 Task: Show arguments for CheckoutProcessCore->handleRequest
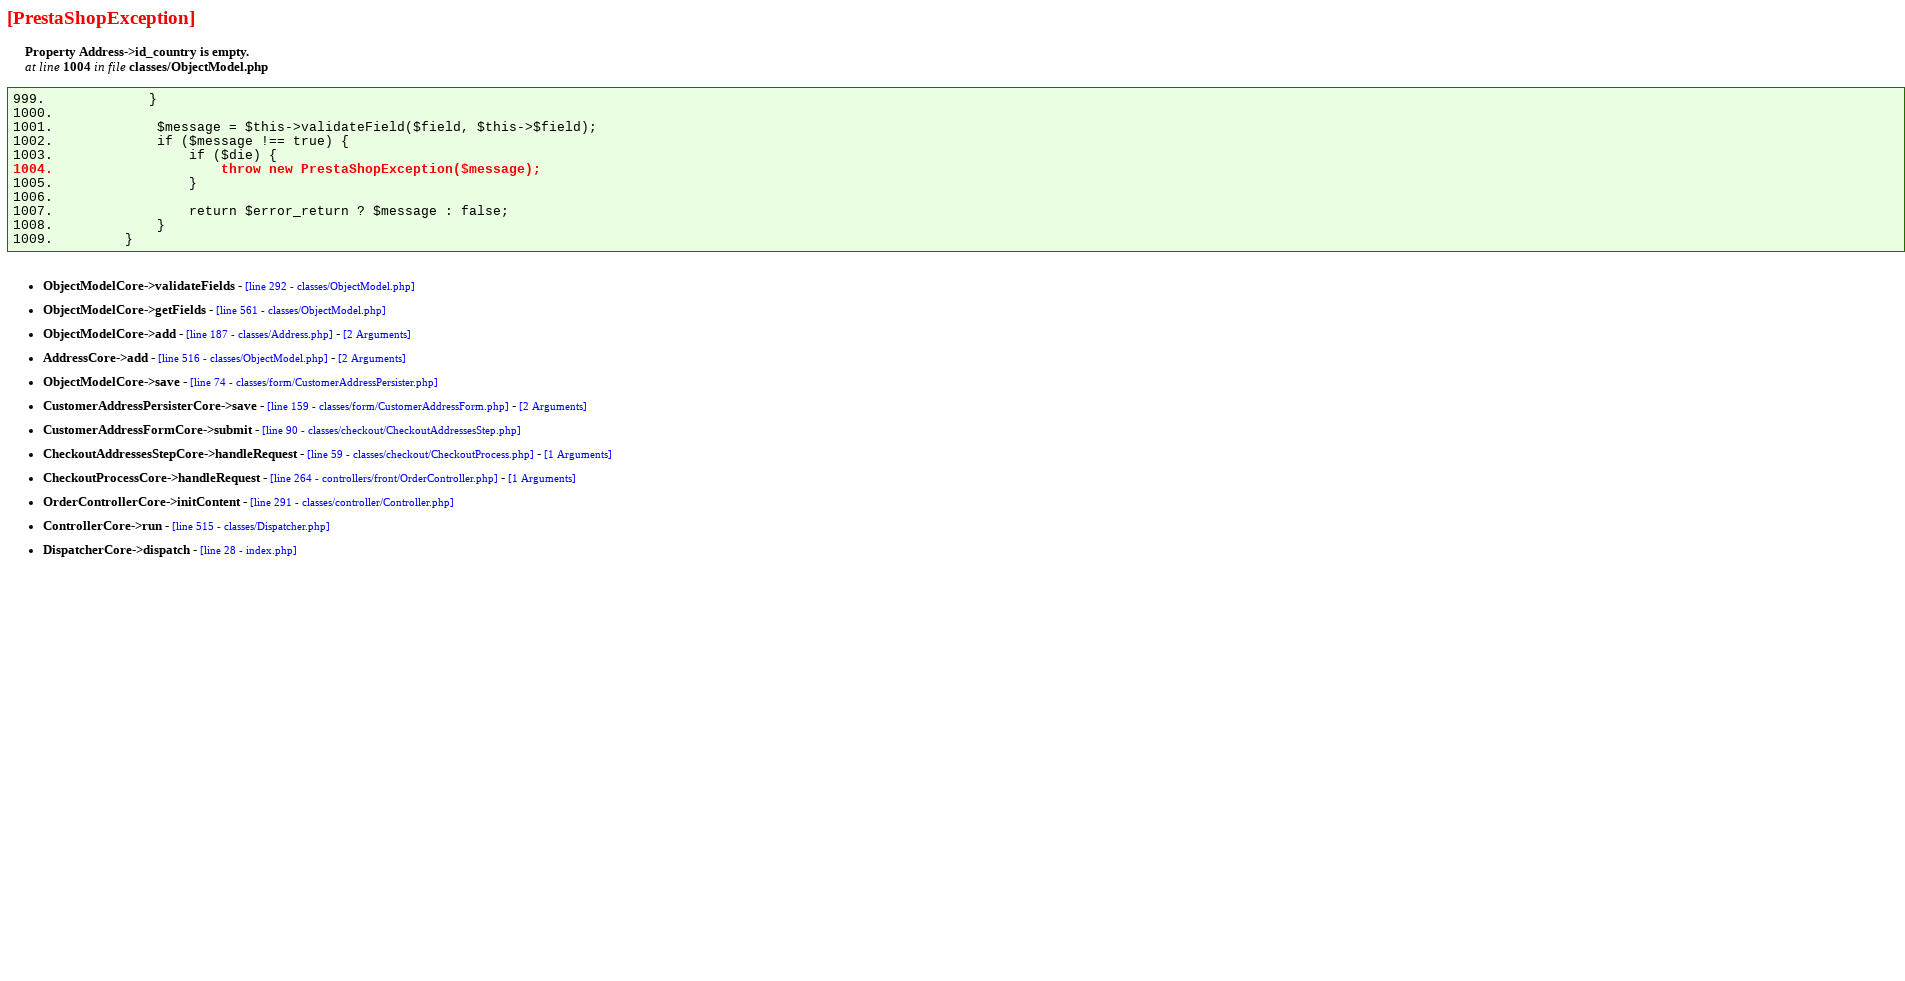point(542,479)
